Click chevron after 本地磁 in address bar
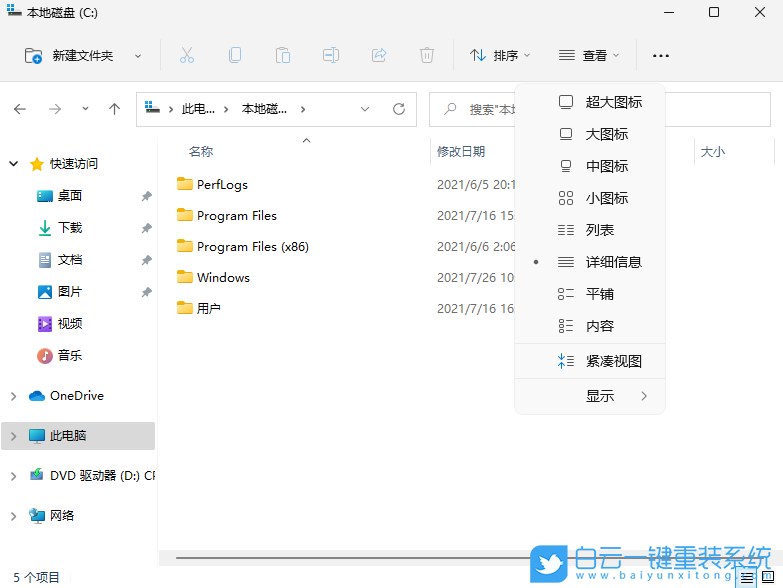Viewport: 783px width, 588px height. click(303, 109)
